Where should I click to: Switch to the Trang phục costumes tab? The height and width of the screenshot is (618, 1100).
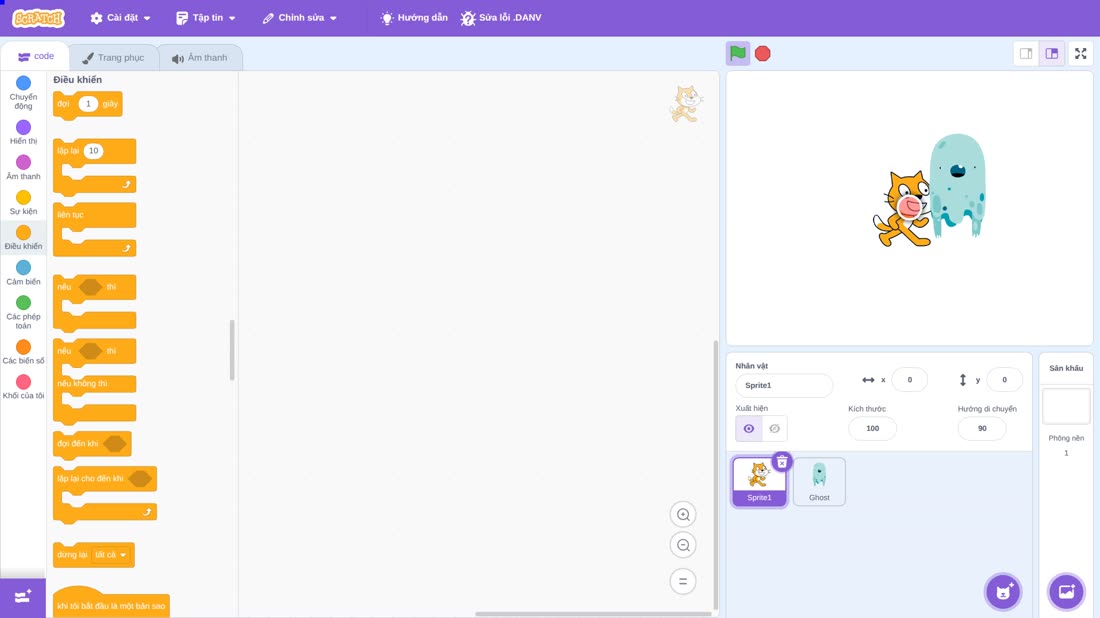114,58
